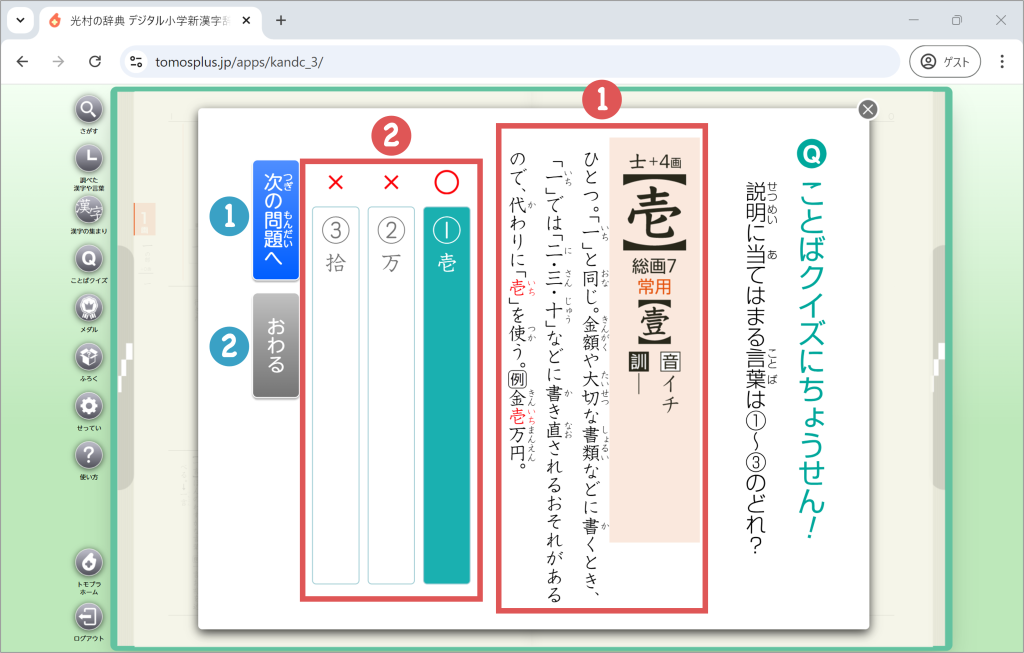Click the address bar URL tomosplus.jp

click(239, 62)
